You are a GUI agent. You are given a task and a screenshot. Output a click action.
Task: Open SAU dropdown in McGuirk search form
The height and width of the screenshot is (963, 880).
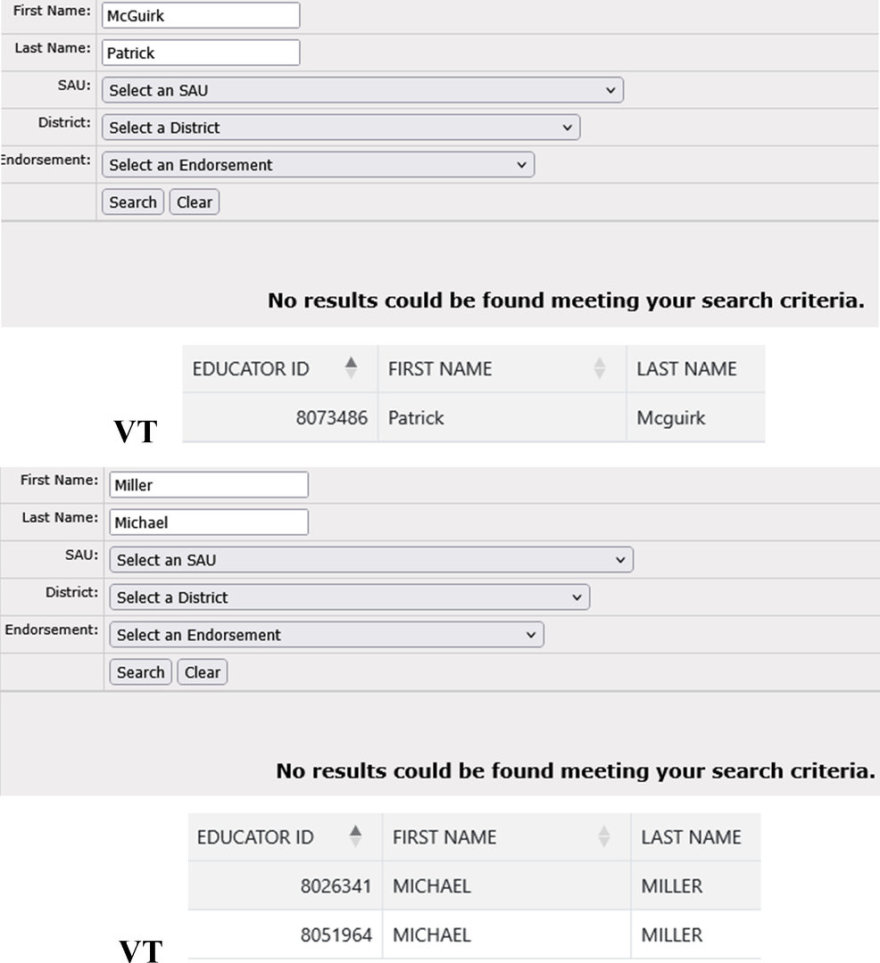point(362,90)
